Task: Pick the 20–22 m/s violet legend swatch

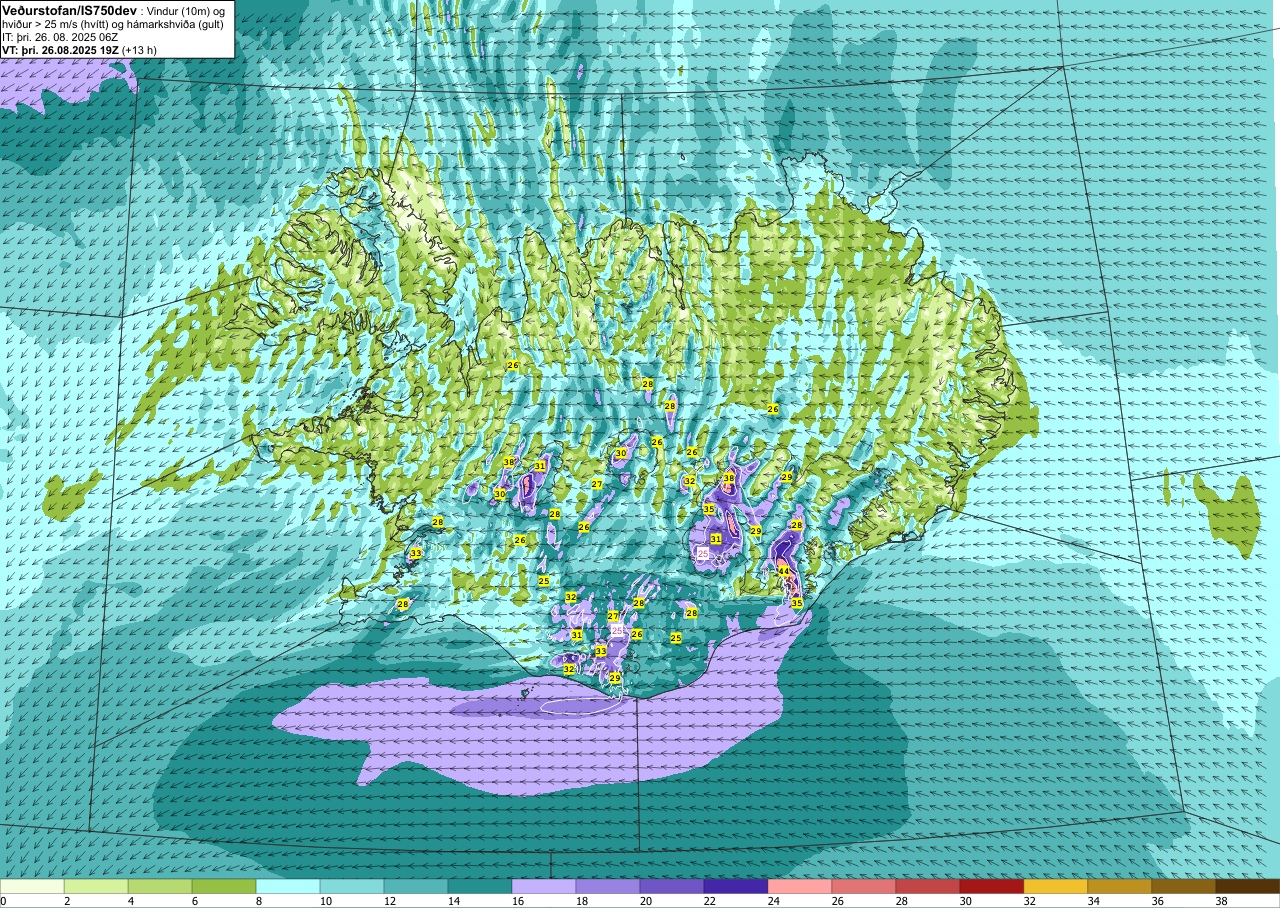Action: [672, 886]
